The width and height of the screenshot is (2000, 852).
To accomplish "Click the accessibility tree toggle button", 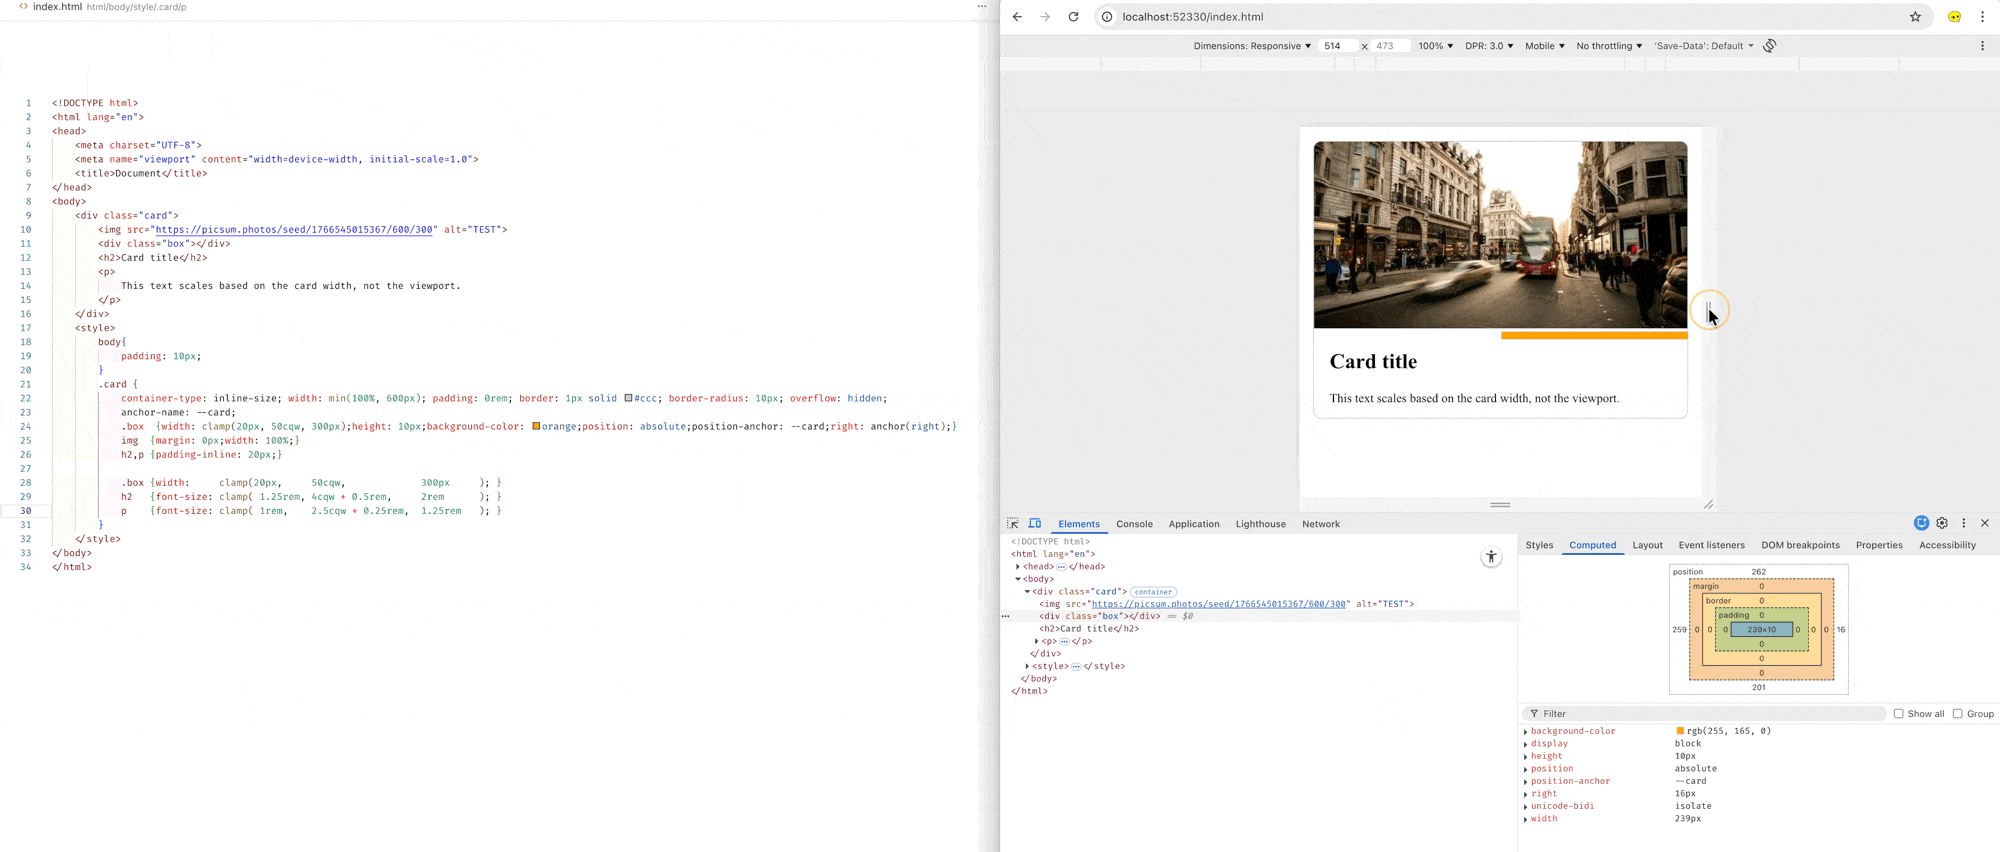I will tap(1491, 557).
